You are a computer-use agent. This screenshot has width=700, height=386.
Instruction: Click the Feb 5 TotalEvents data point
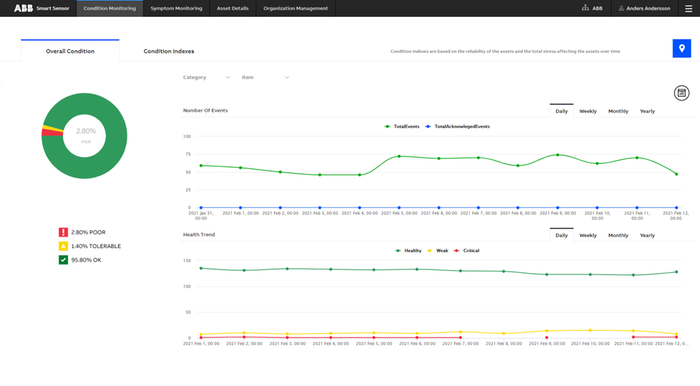coord(399,156)
